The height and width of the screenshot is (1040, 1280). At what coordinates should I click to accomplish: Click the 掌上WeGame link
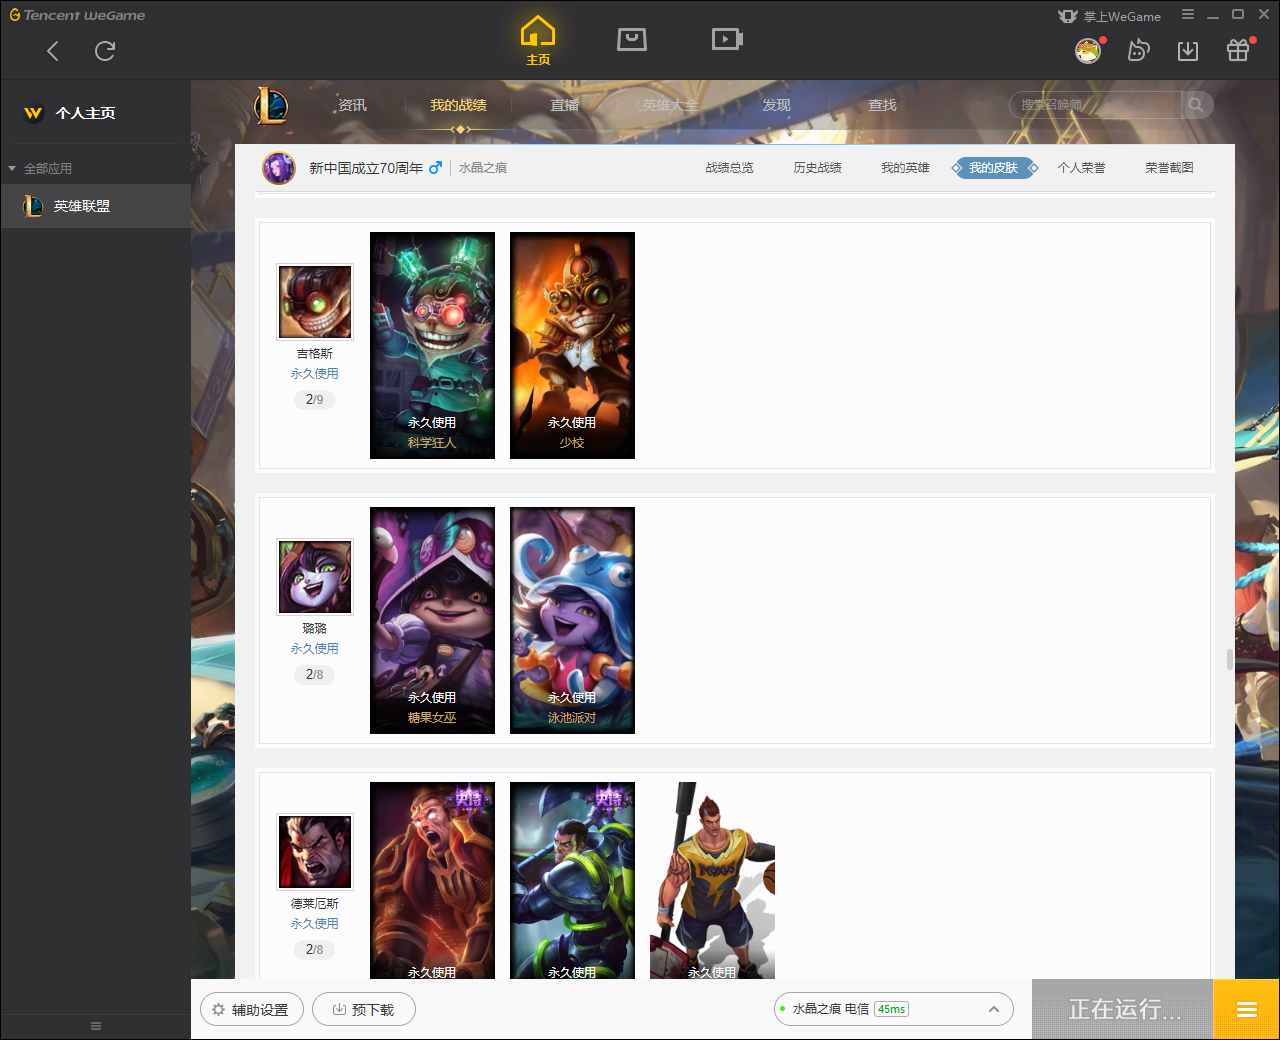coord(1110,16)
